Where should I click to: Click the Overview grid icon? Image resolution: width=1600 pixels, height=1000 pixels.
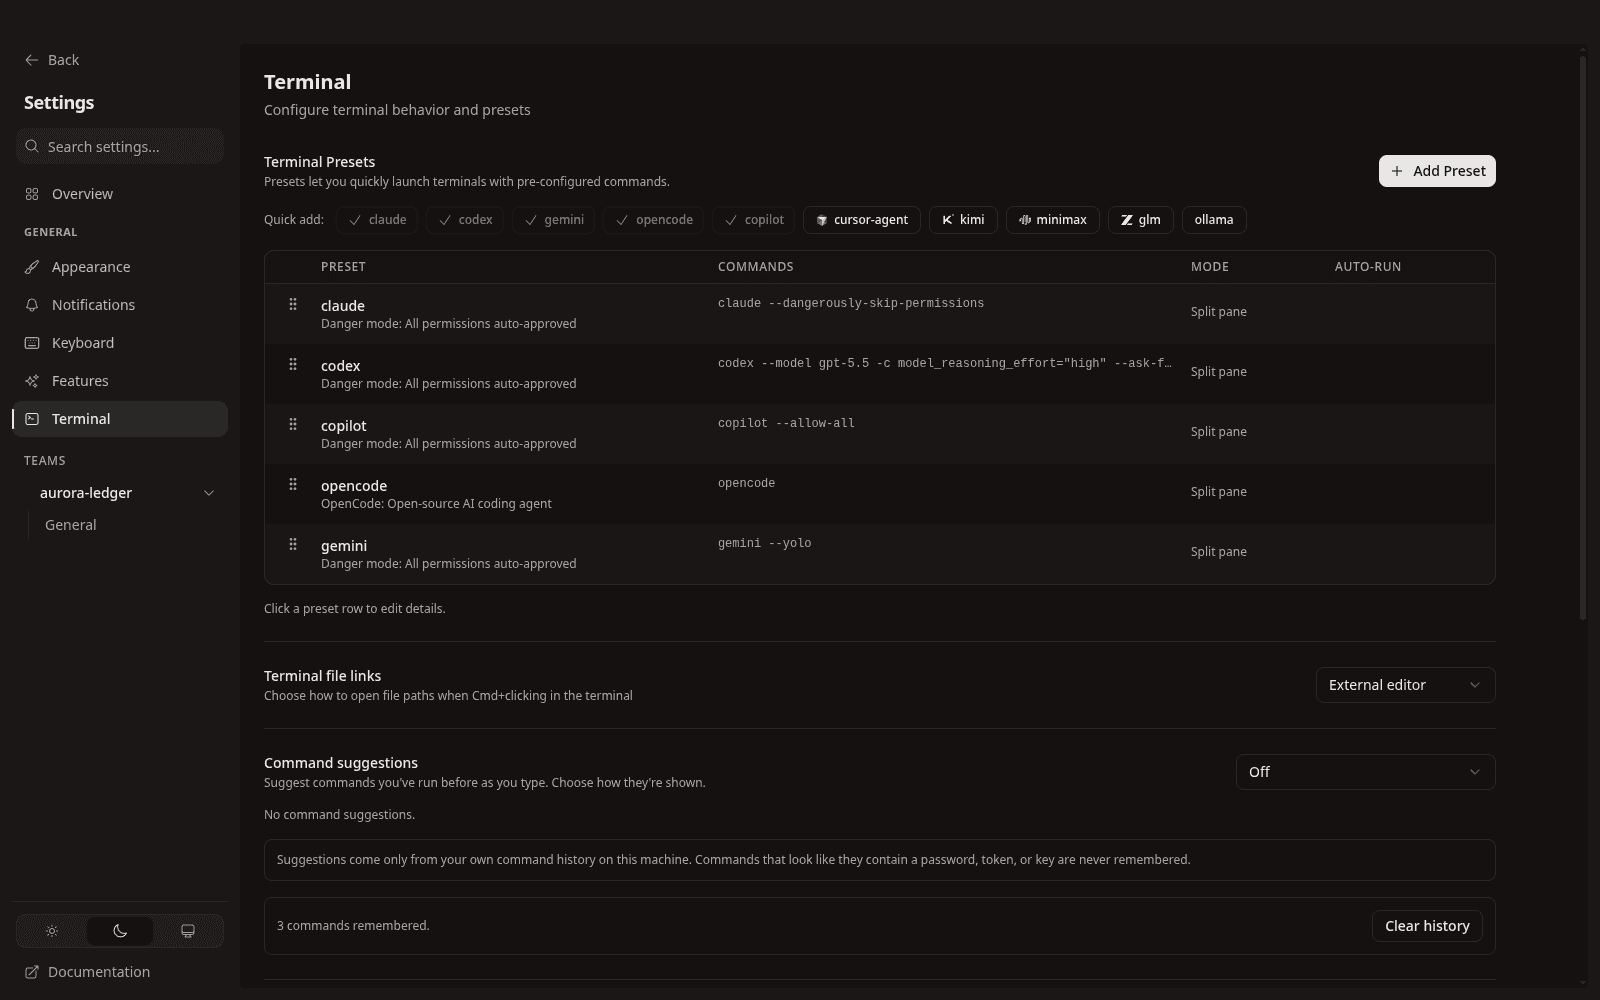point(32,194)
